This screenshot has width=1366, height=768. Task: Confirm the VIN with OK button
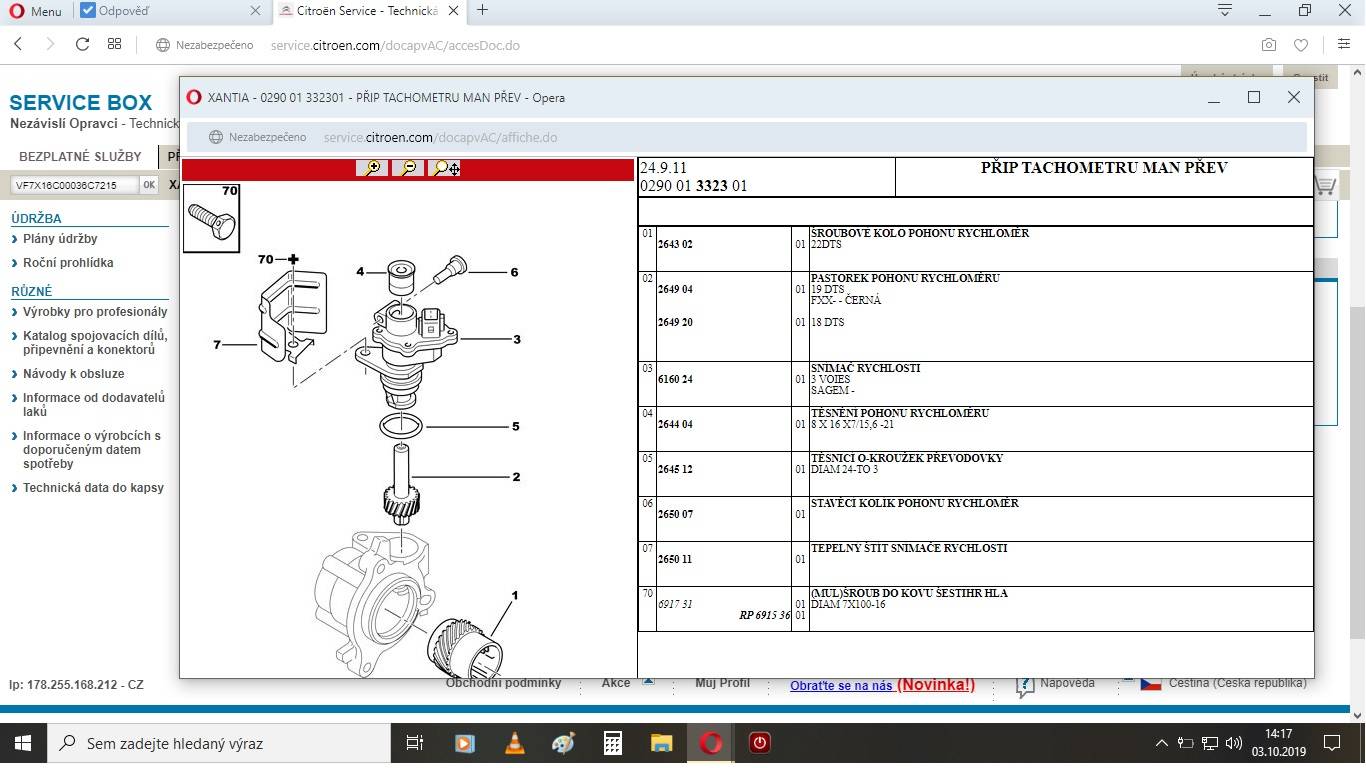[149, 185]
